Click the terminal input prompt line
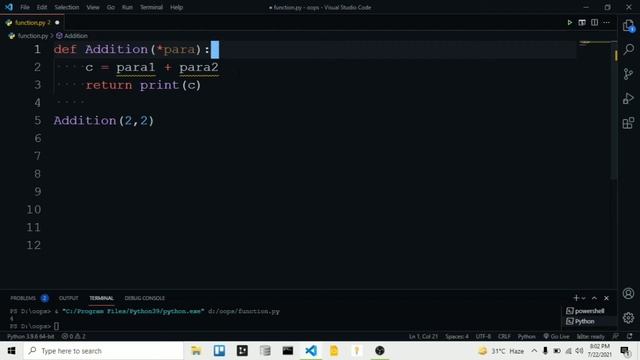Image resolution: width=640 pixels, height=360 pixels. (35, 326)
